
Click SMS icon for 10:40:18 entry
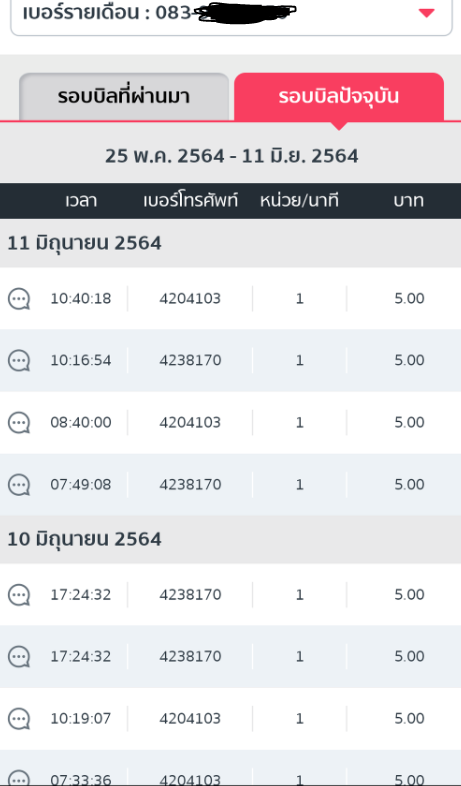tap(19, 299)
